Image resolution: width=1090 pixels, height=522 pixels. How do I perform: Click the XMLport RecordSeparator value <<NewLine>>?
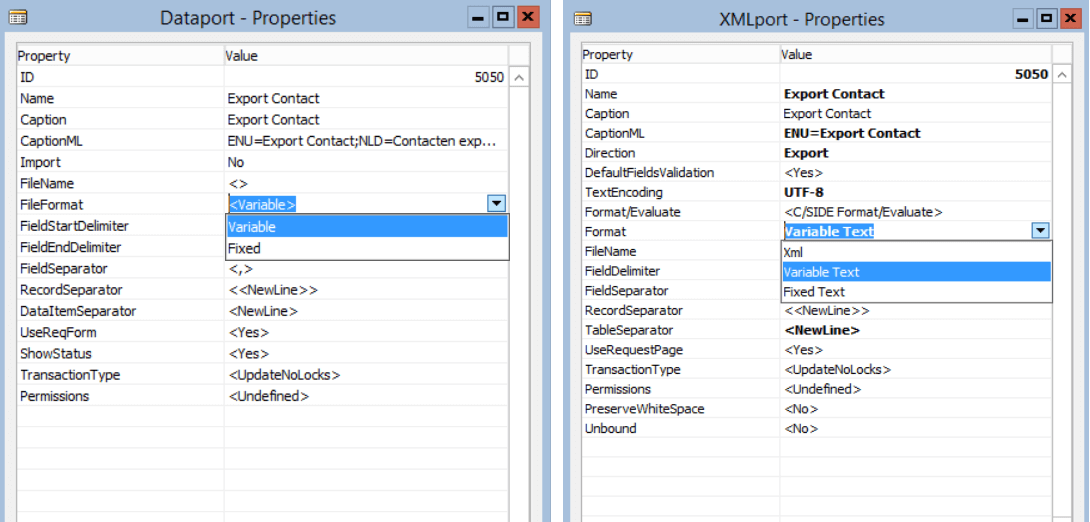point(827,311)
